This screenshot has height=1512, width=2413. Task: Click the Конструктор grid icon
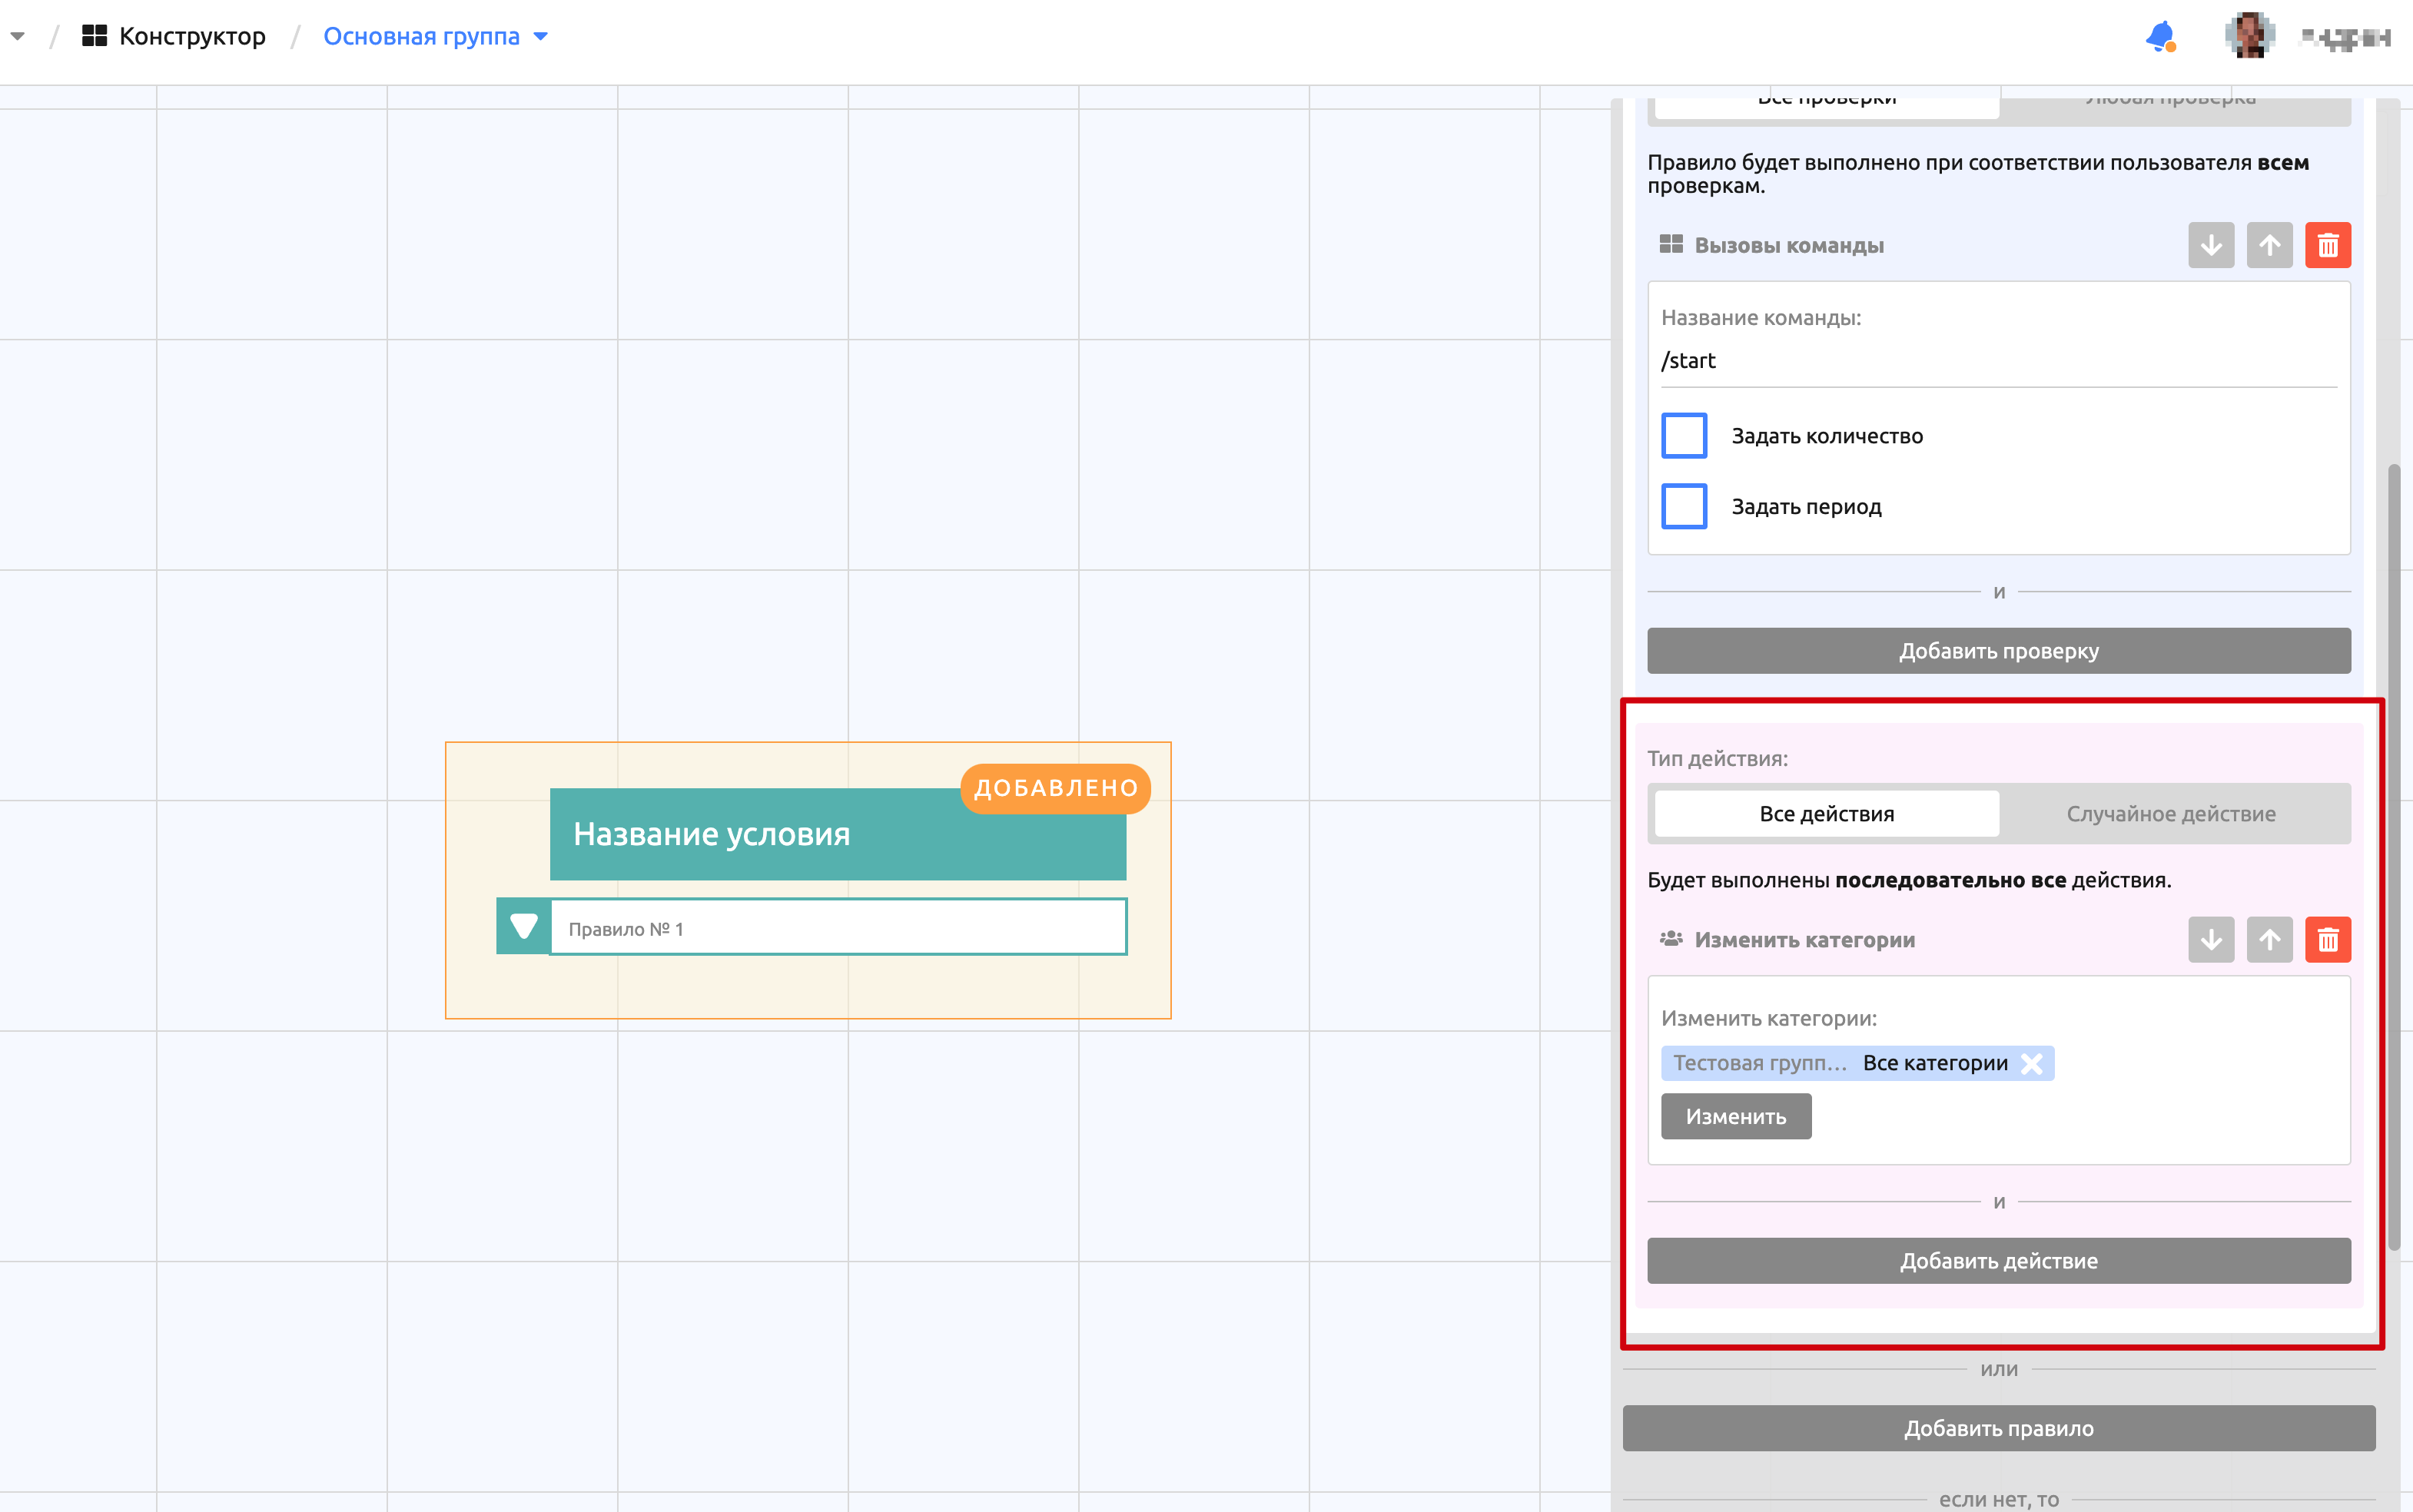(94, 36)
